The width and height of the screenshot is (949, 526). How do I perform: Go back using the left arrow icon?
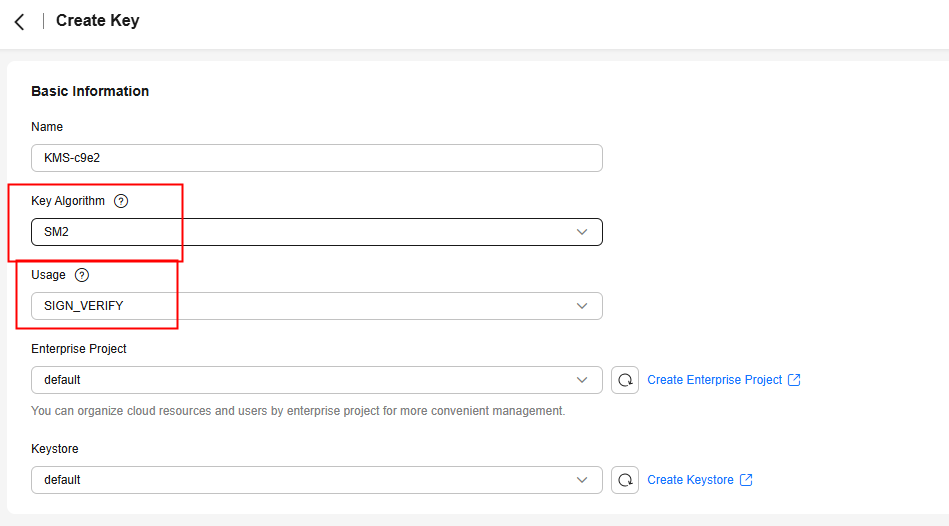tap(19, 22)
